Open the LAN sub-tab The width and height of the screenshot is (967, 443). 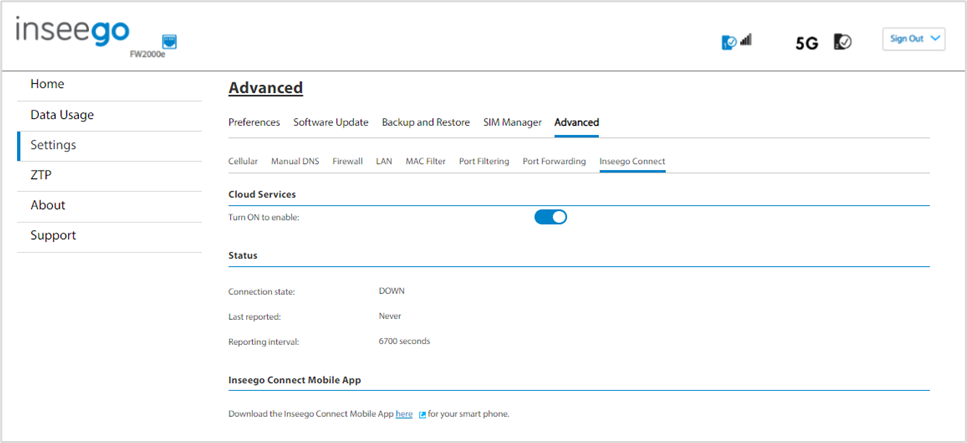(x=384, y=161)
